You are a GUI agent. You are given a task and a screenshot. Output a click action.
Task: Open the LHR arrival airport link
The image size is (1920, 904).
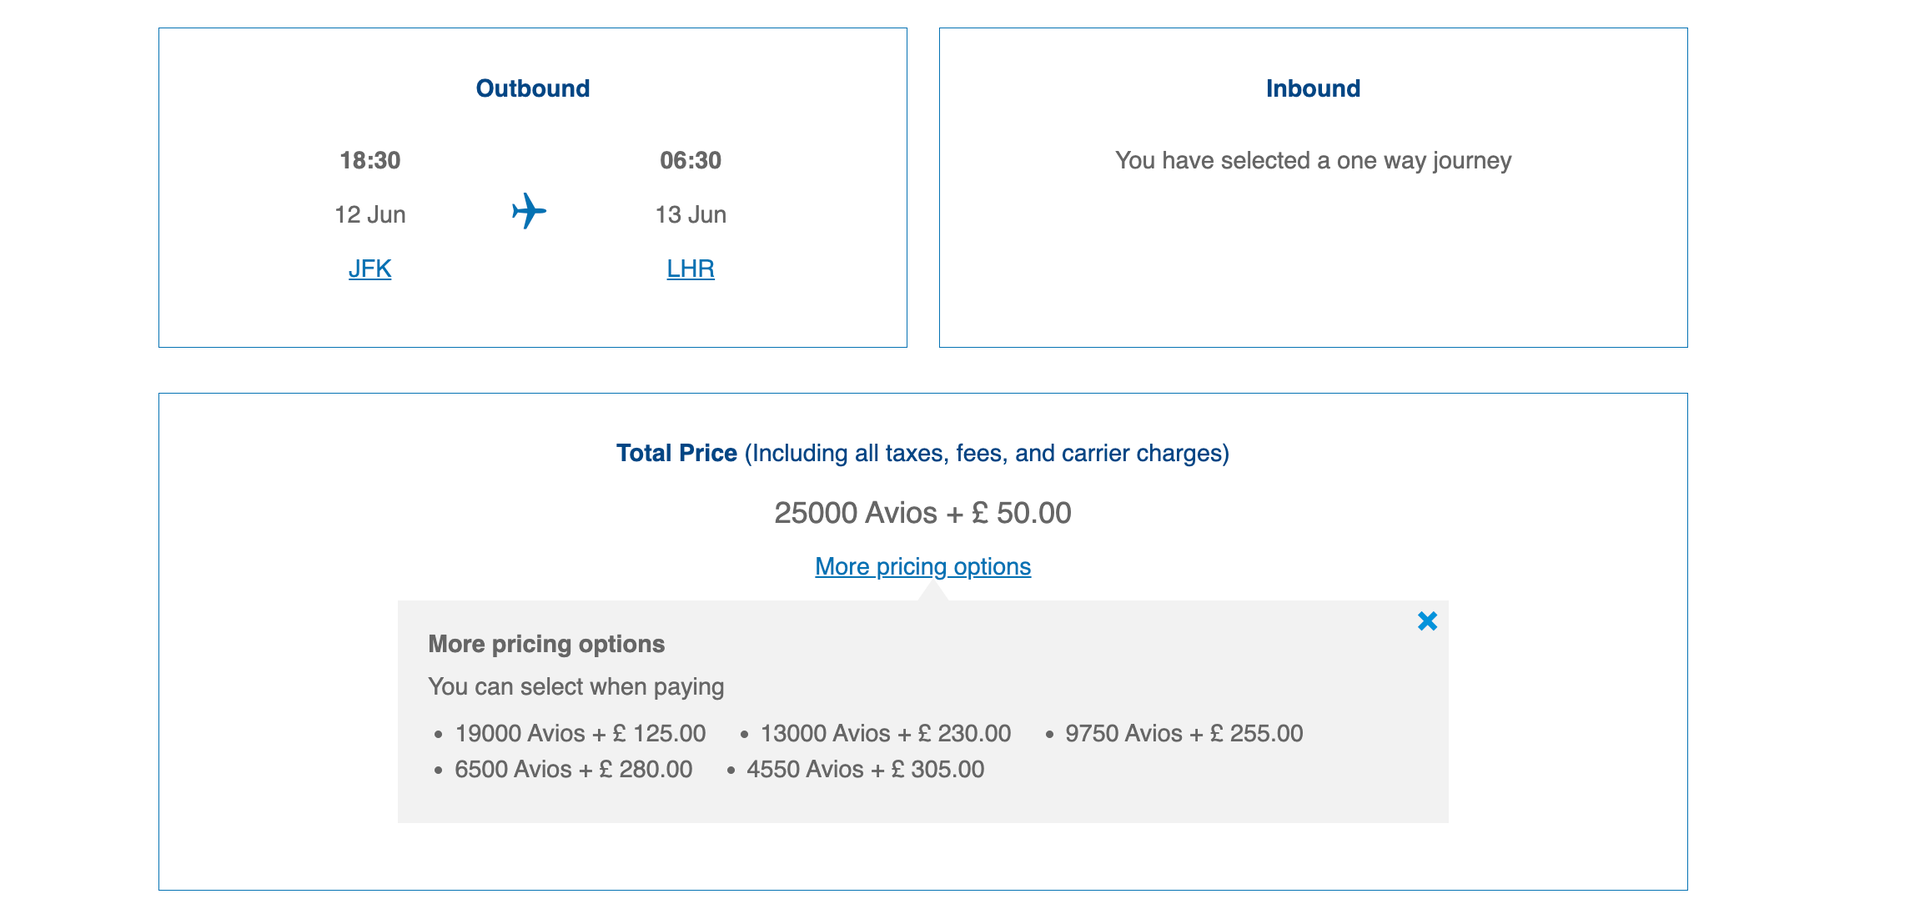690,268
